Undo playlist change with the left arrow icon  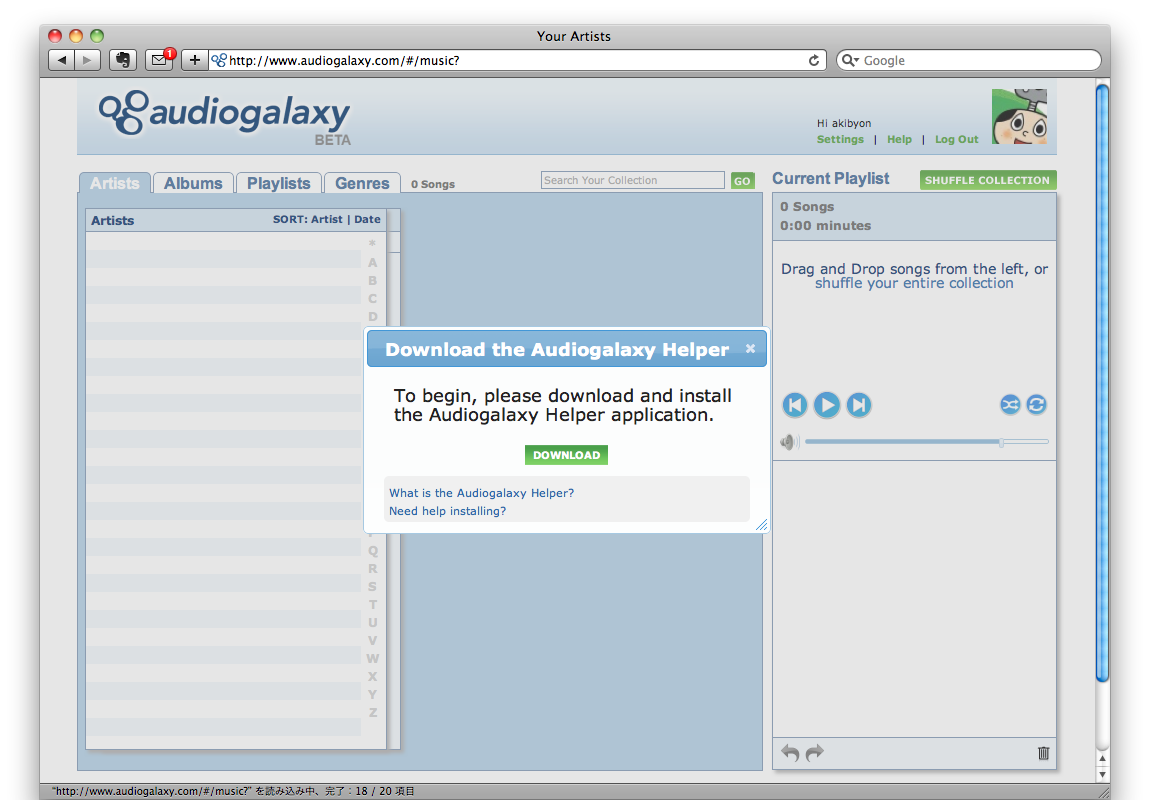coord(790,752)
